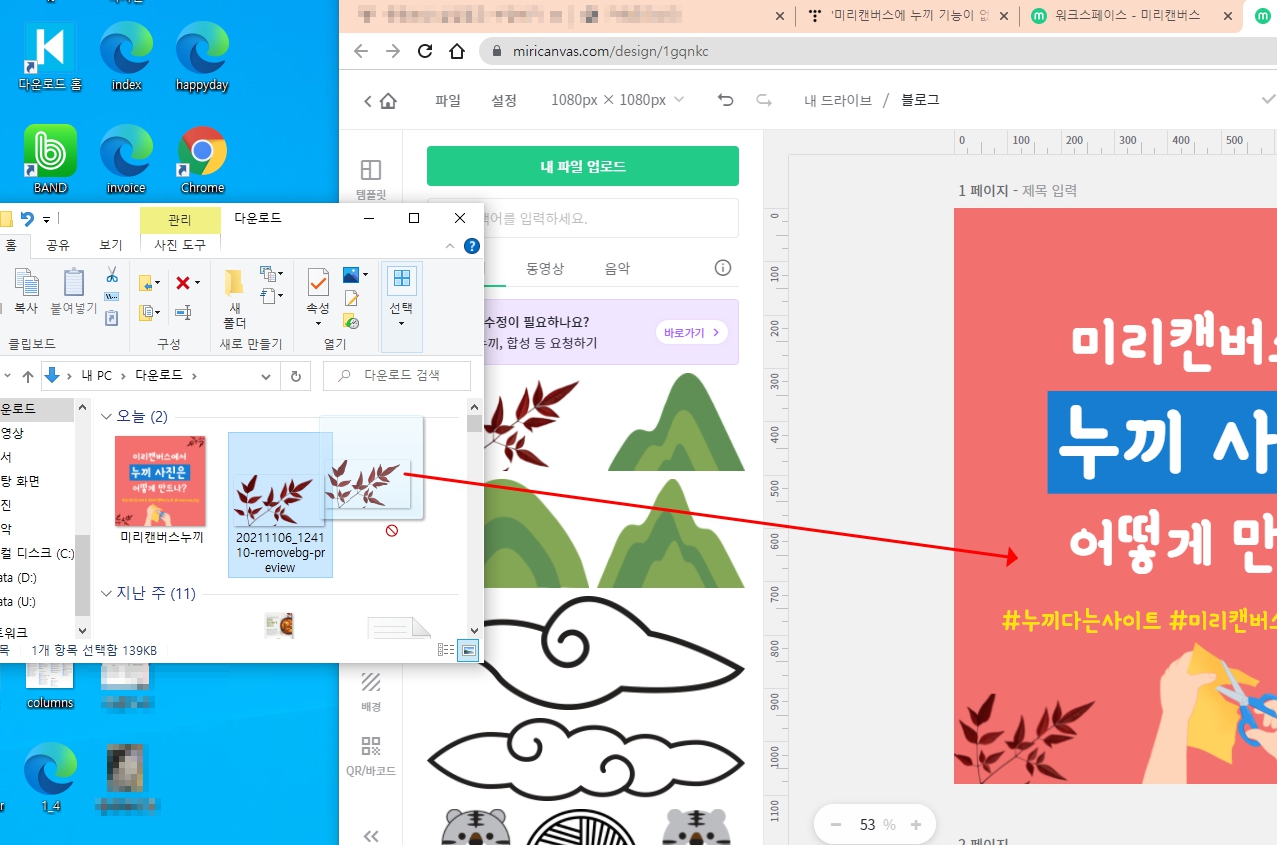
Task: Click the Miricanvas search input field
Action: point(583,218)
